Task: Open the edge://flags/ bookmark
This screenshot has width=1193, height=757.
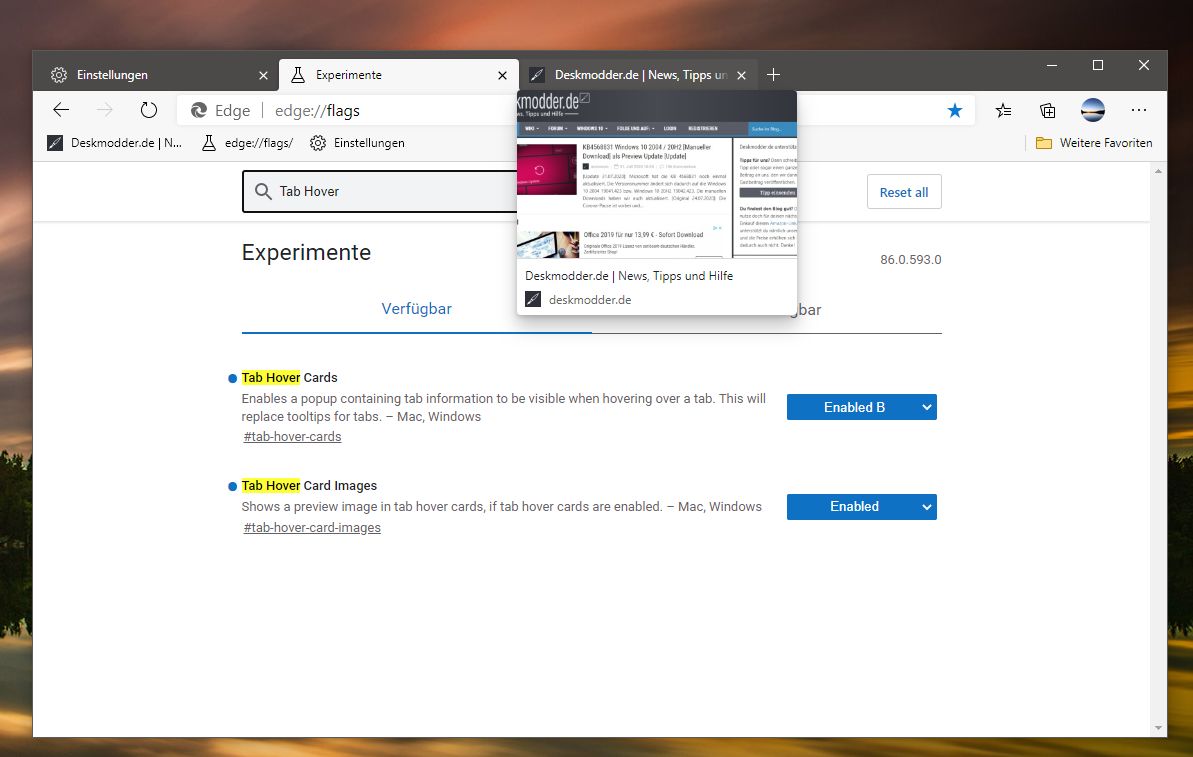Action: pos(247,143)
